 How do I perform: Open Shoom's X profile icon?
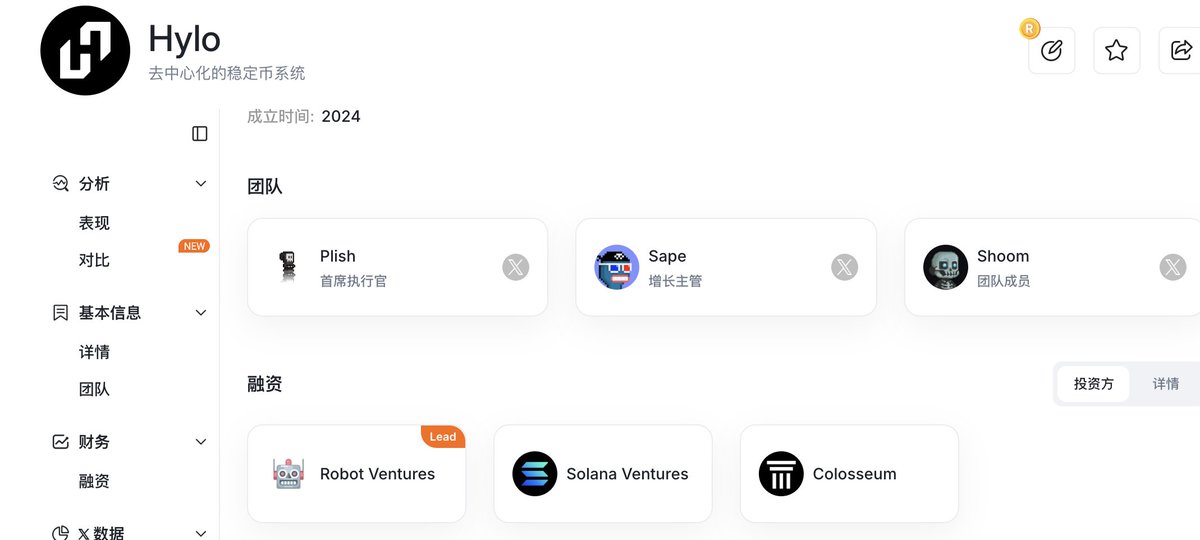click(1172, 267)
